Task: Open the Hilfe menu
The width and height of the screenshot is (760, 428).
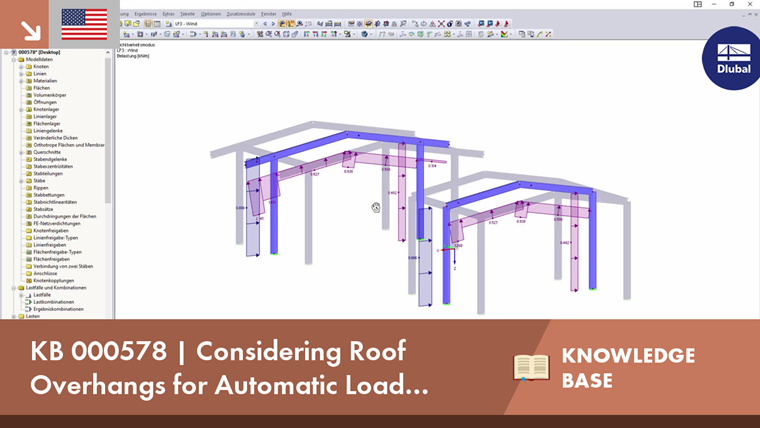Action: (x=287, y=14)
